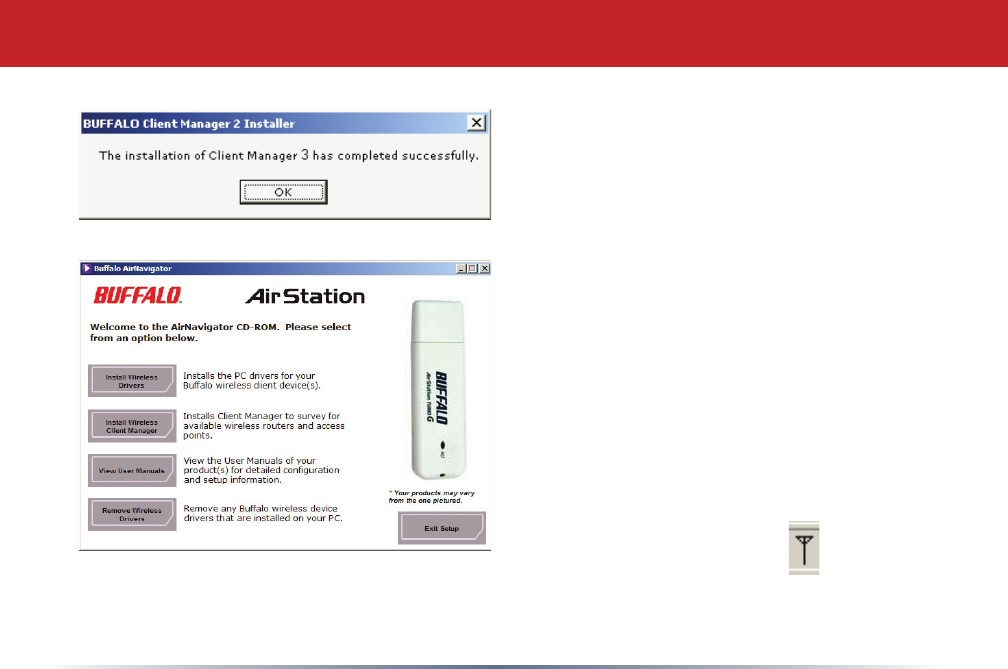Click 'View the User Manuals of your' description
Viewport: 1008px width, 669px height.
[x=262, y=470]
